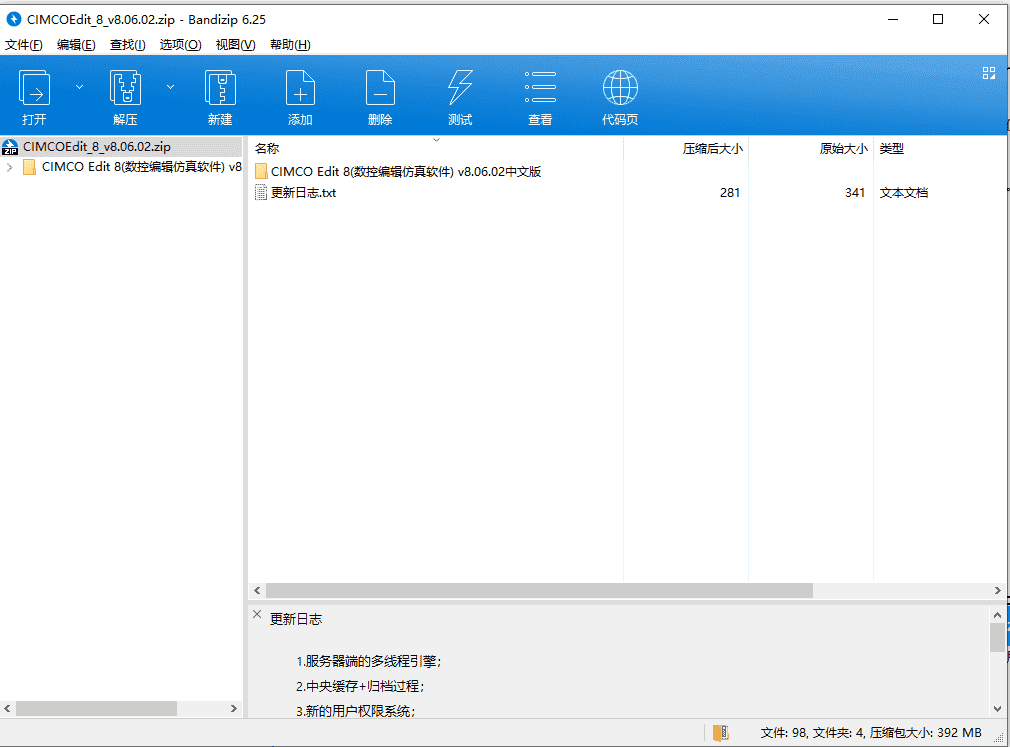Open the 视图(V) menu
1010x747 pixels.
[235, 44]
